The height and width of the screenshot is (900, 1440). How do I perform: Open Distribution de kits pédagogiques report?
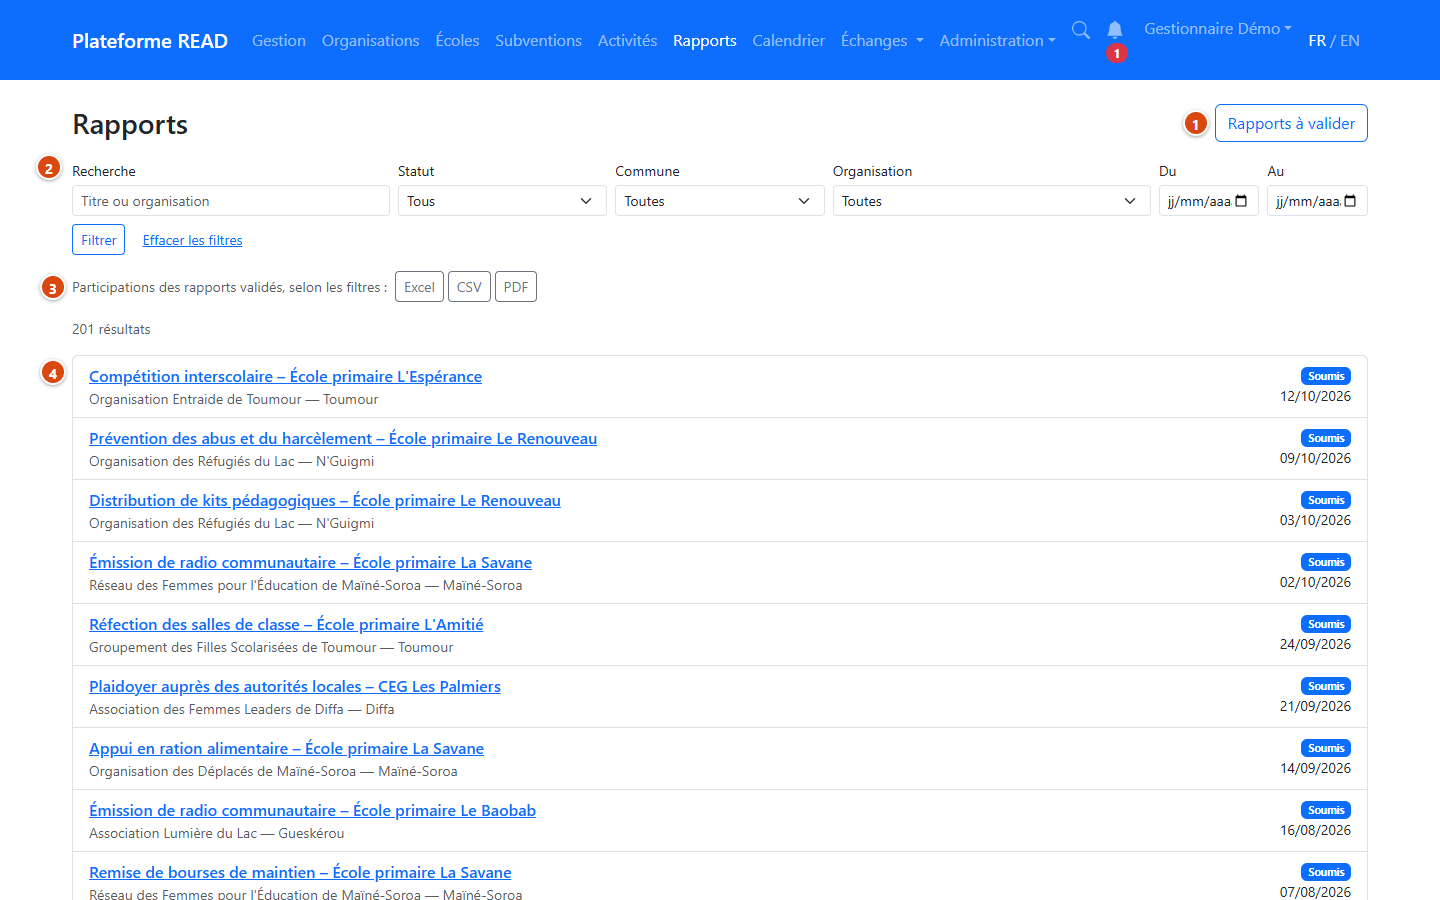(x=325, y=500)
